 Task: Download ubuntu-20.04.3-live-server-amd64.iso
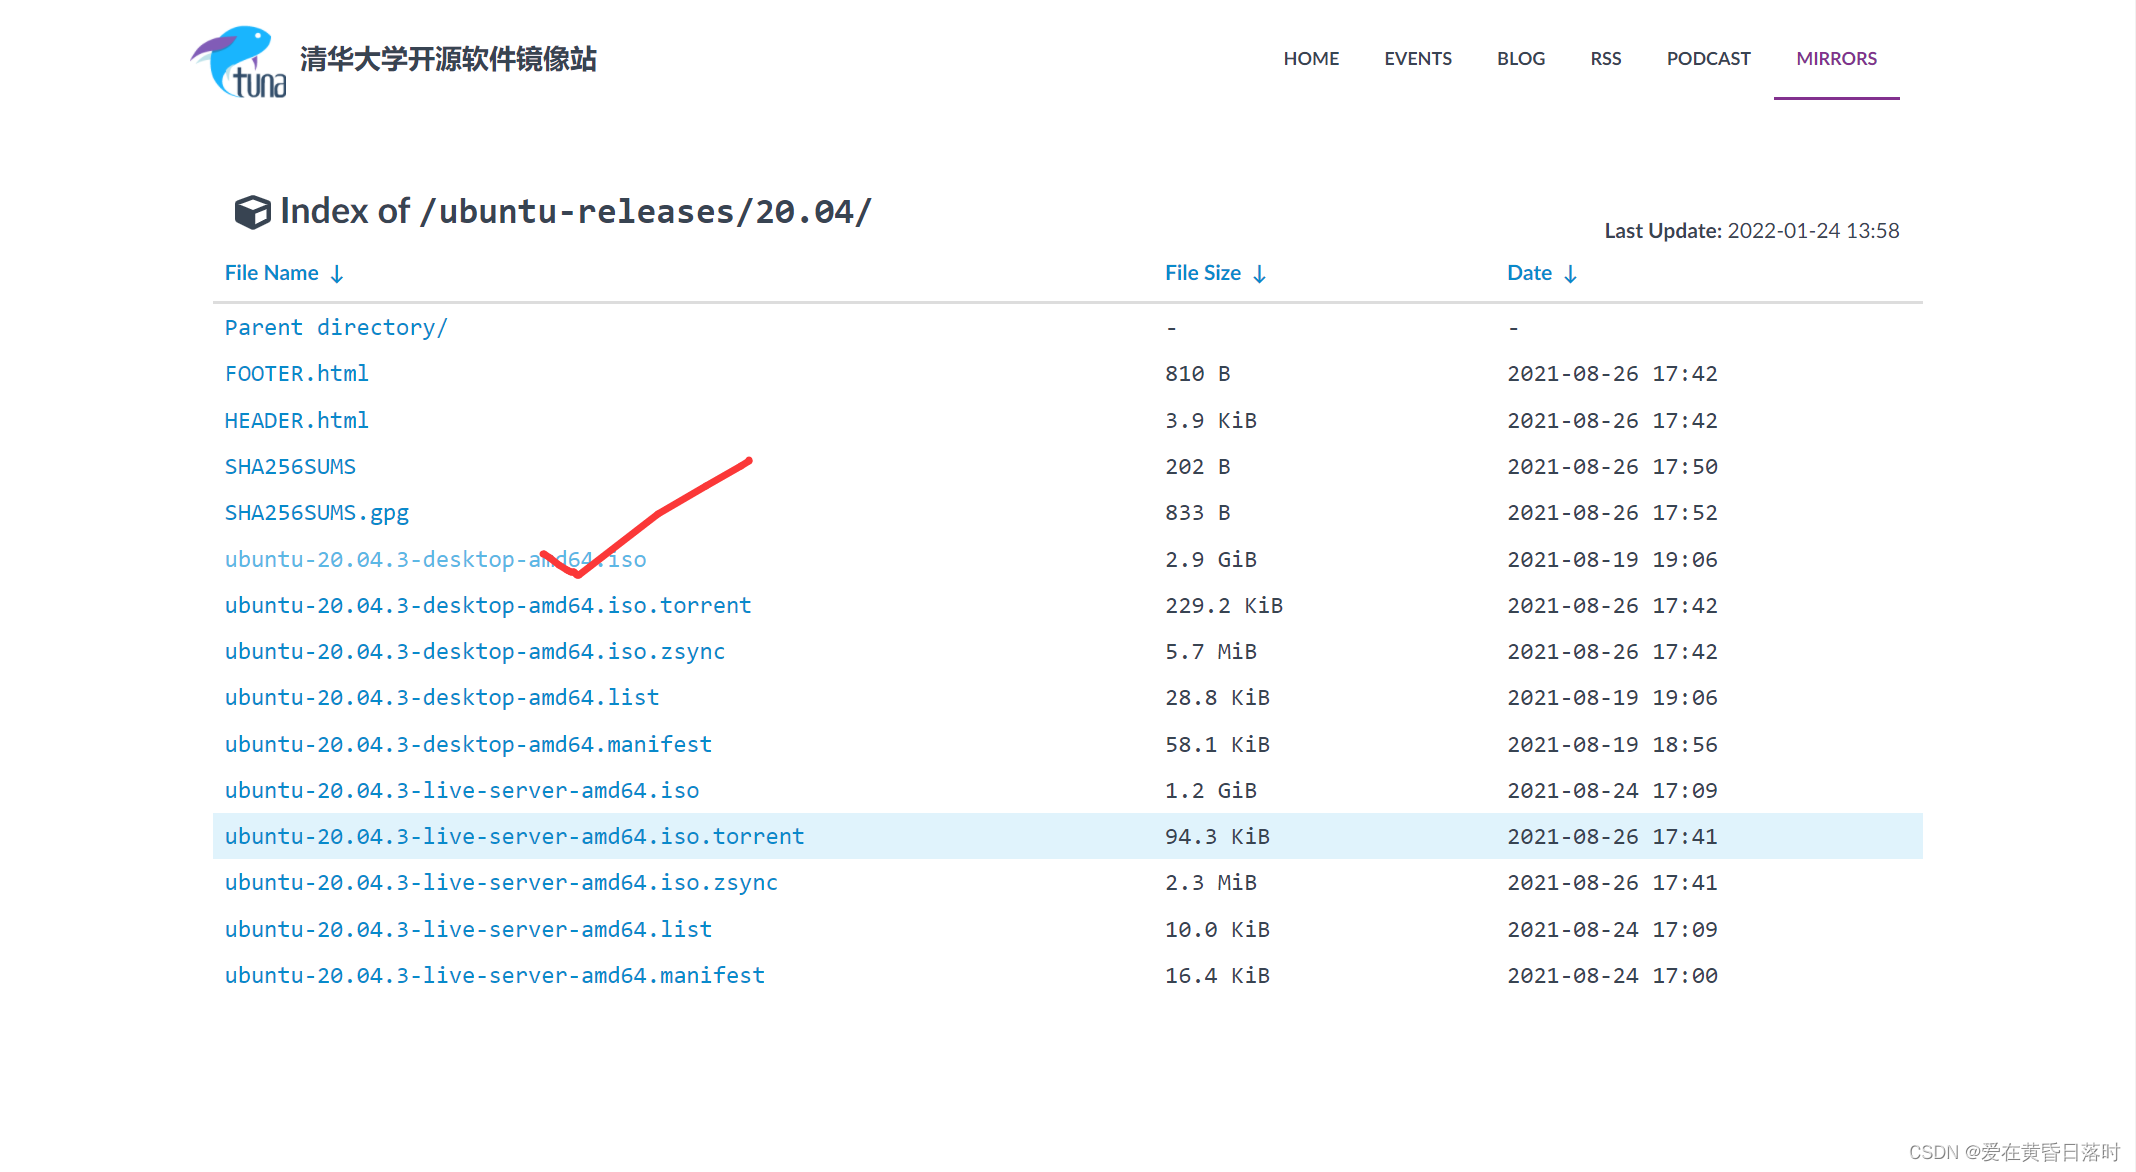click(x=461, y=791)
